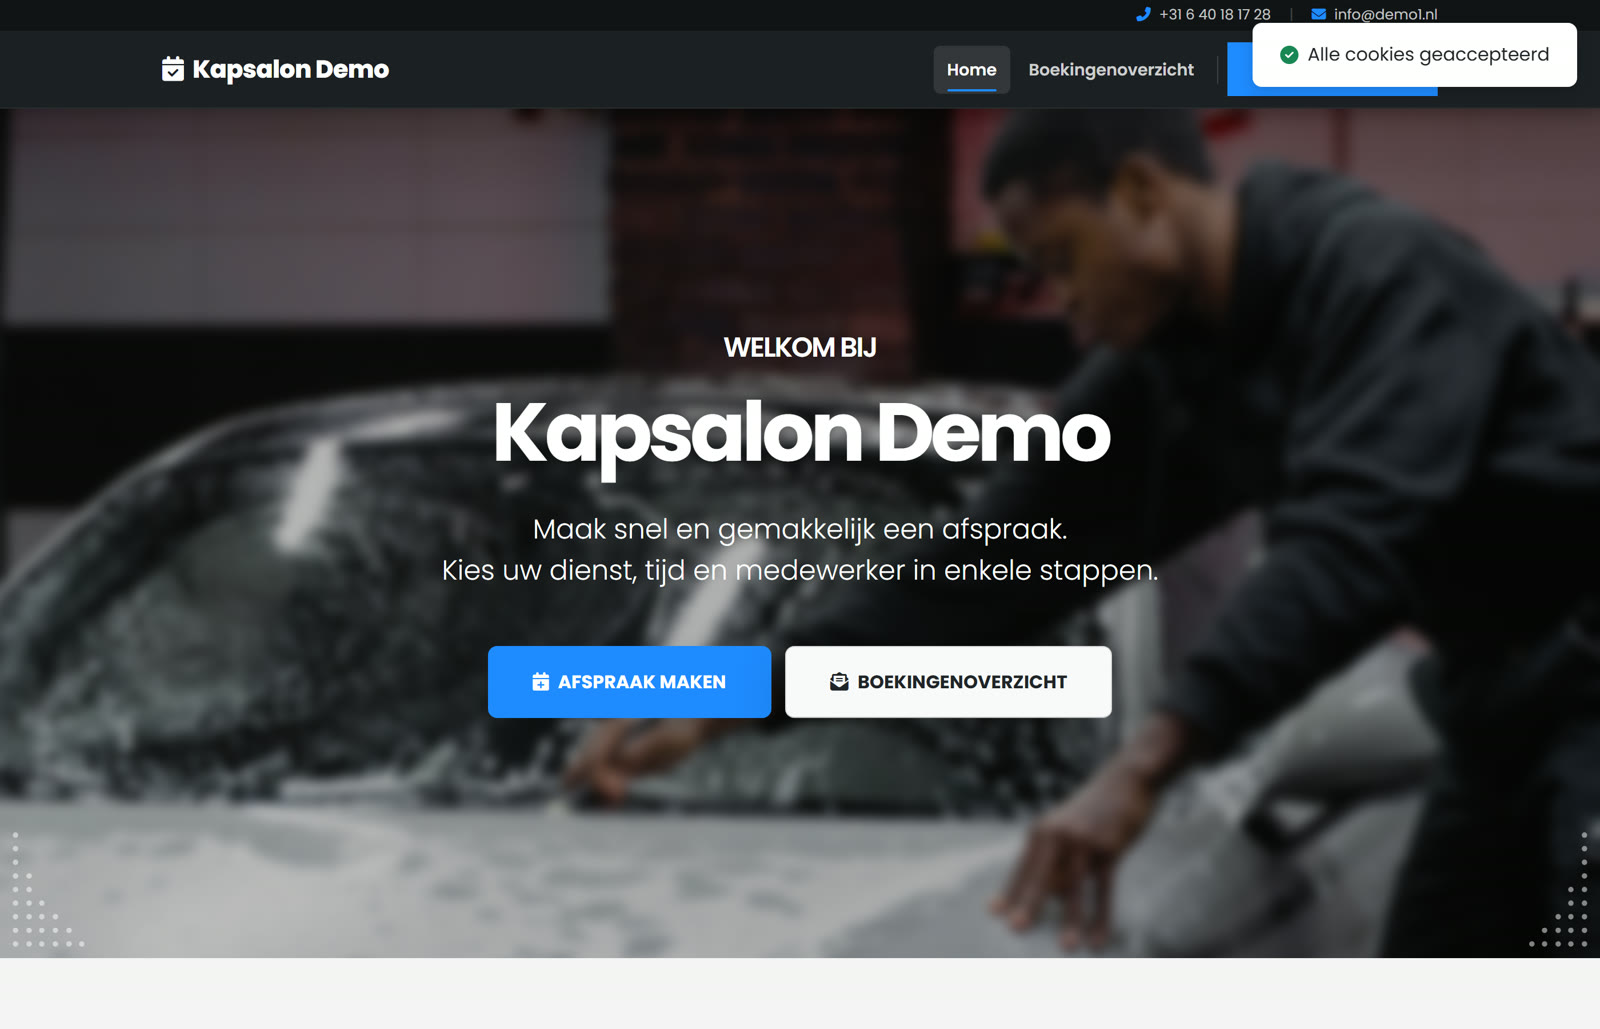Screen dimensions: 1600x1029
Task: Click the line starting "Kies uw dienst, tijd"
Action: coord(800,570)
